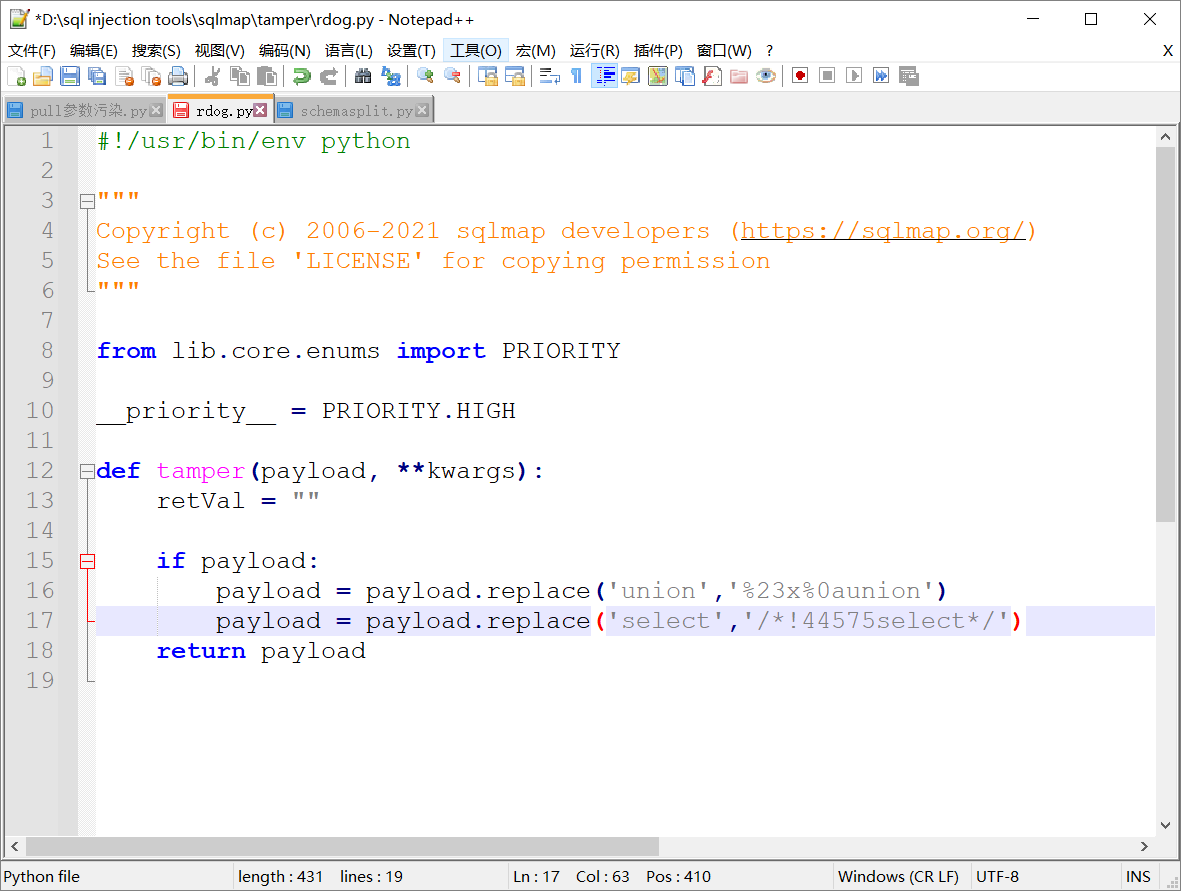The height and width of the screenshot is (891, 1181).
Task: Click the horizontal scrollbar thumb
Action: click(x=343, y=847)
